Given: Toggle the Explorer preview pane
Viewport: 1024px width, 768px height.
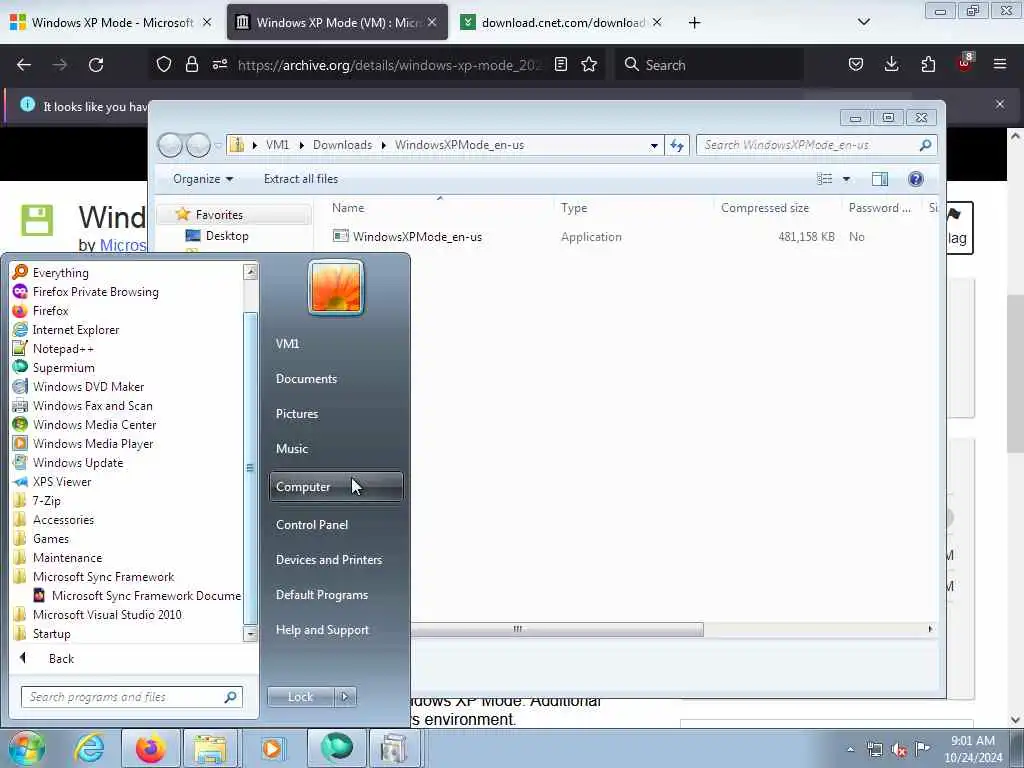Looking at the screenshot, I should [x=880, y=179].
